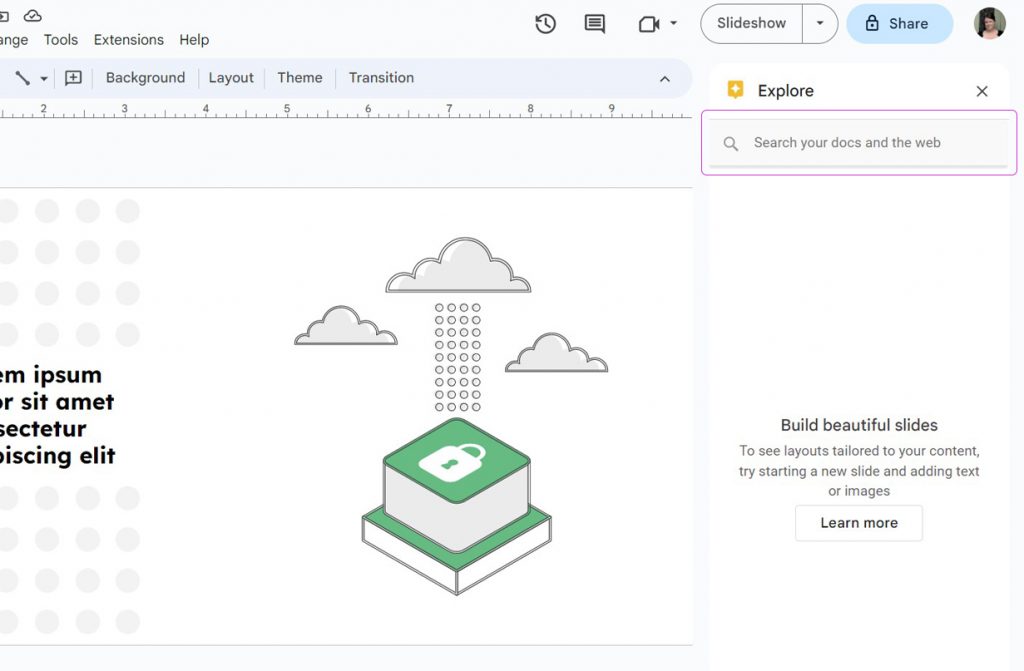Open the Extensions menu
1024x671 pixels.
[128, 39]
